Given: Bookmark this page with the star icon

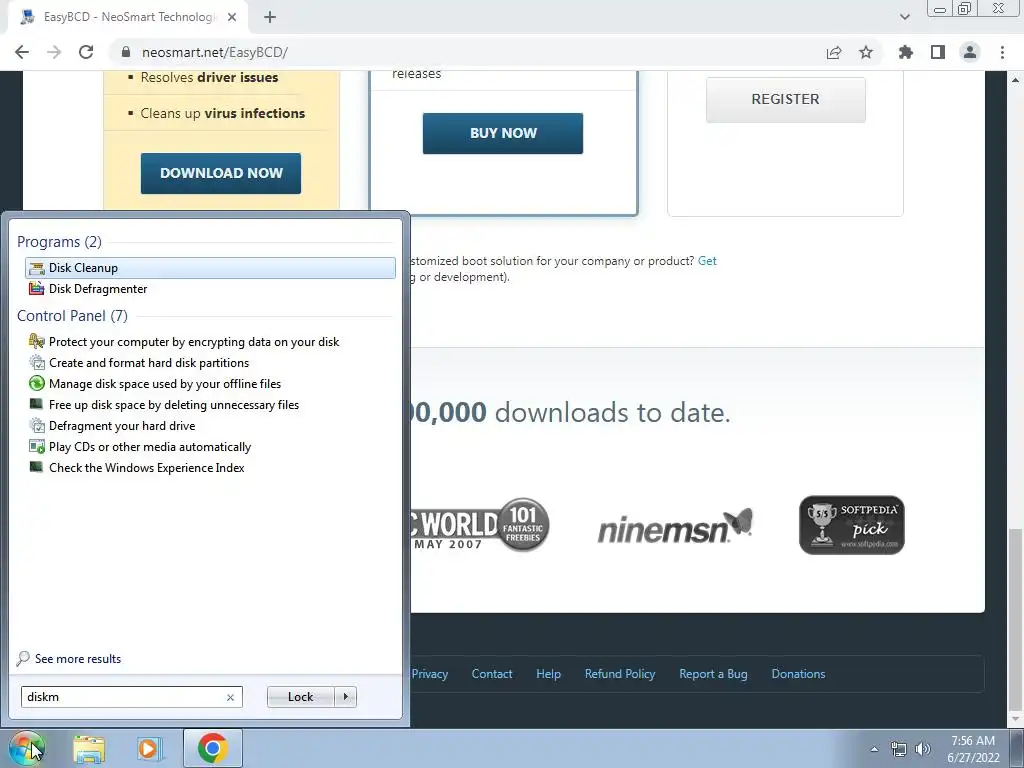Looking at the screenshot, I should click(x=866, y=52).
